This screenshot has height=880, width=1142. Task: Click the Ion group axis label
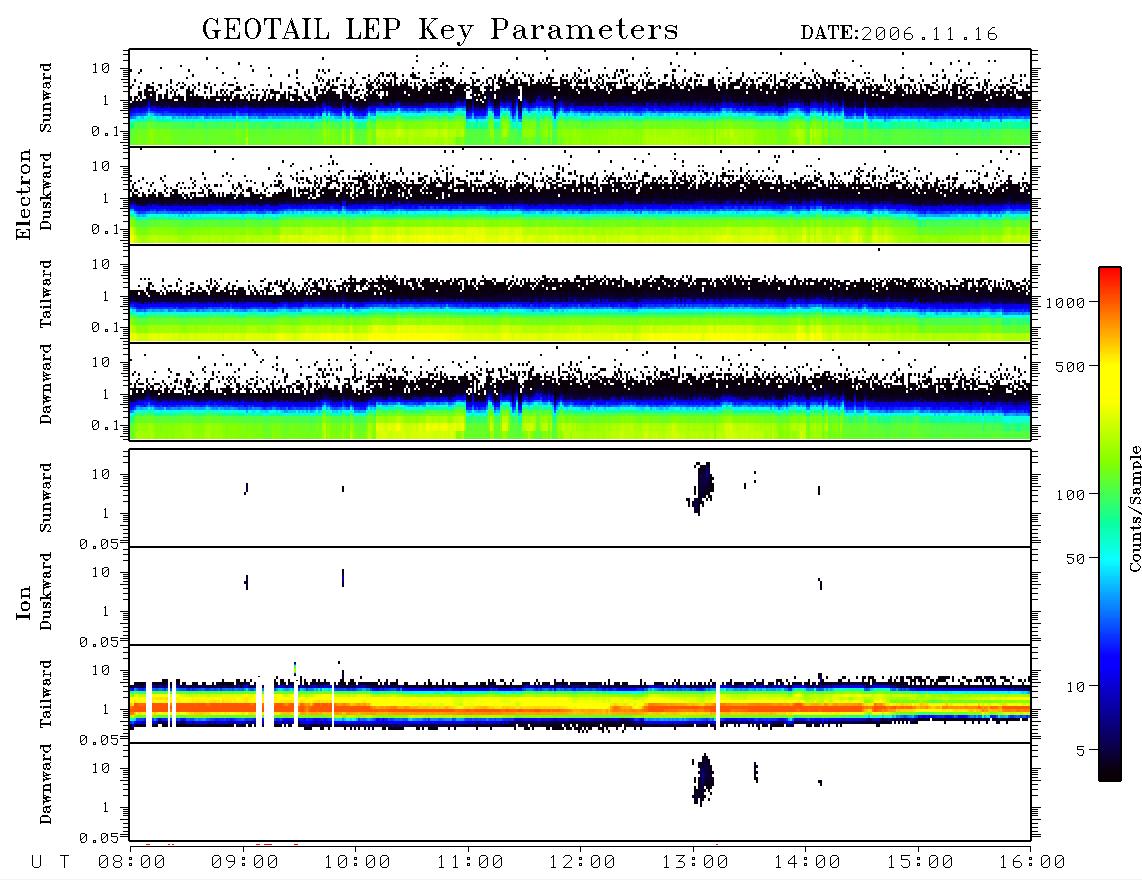pos(23,602)
